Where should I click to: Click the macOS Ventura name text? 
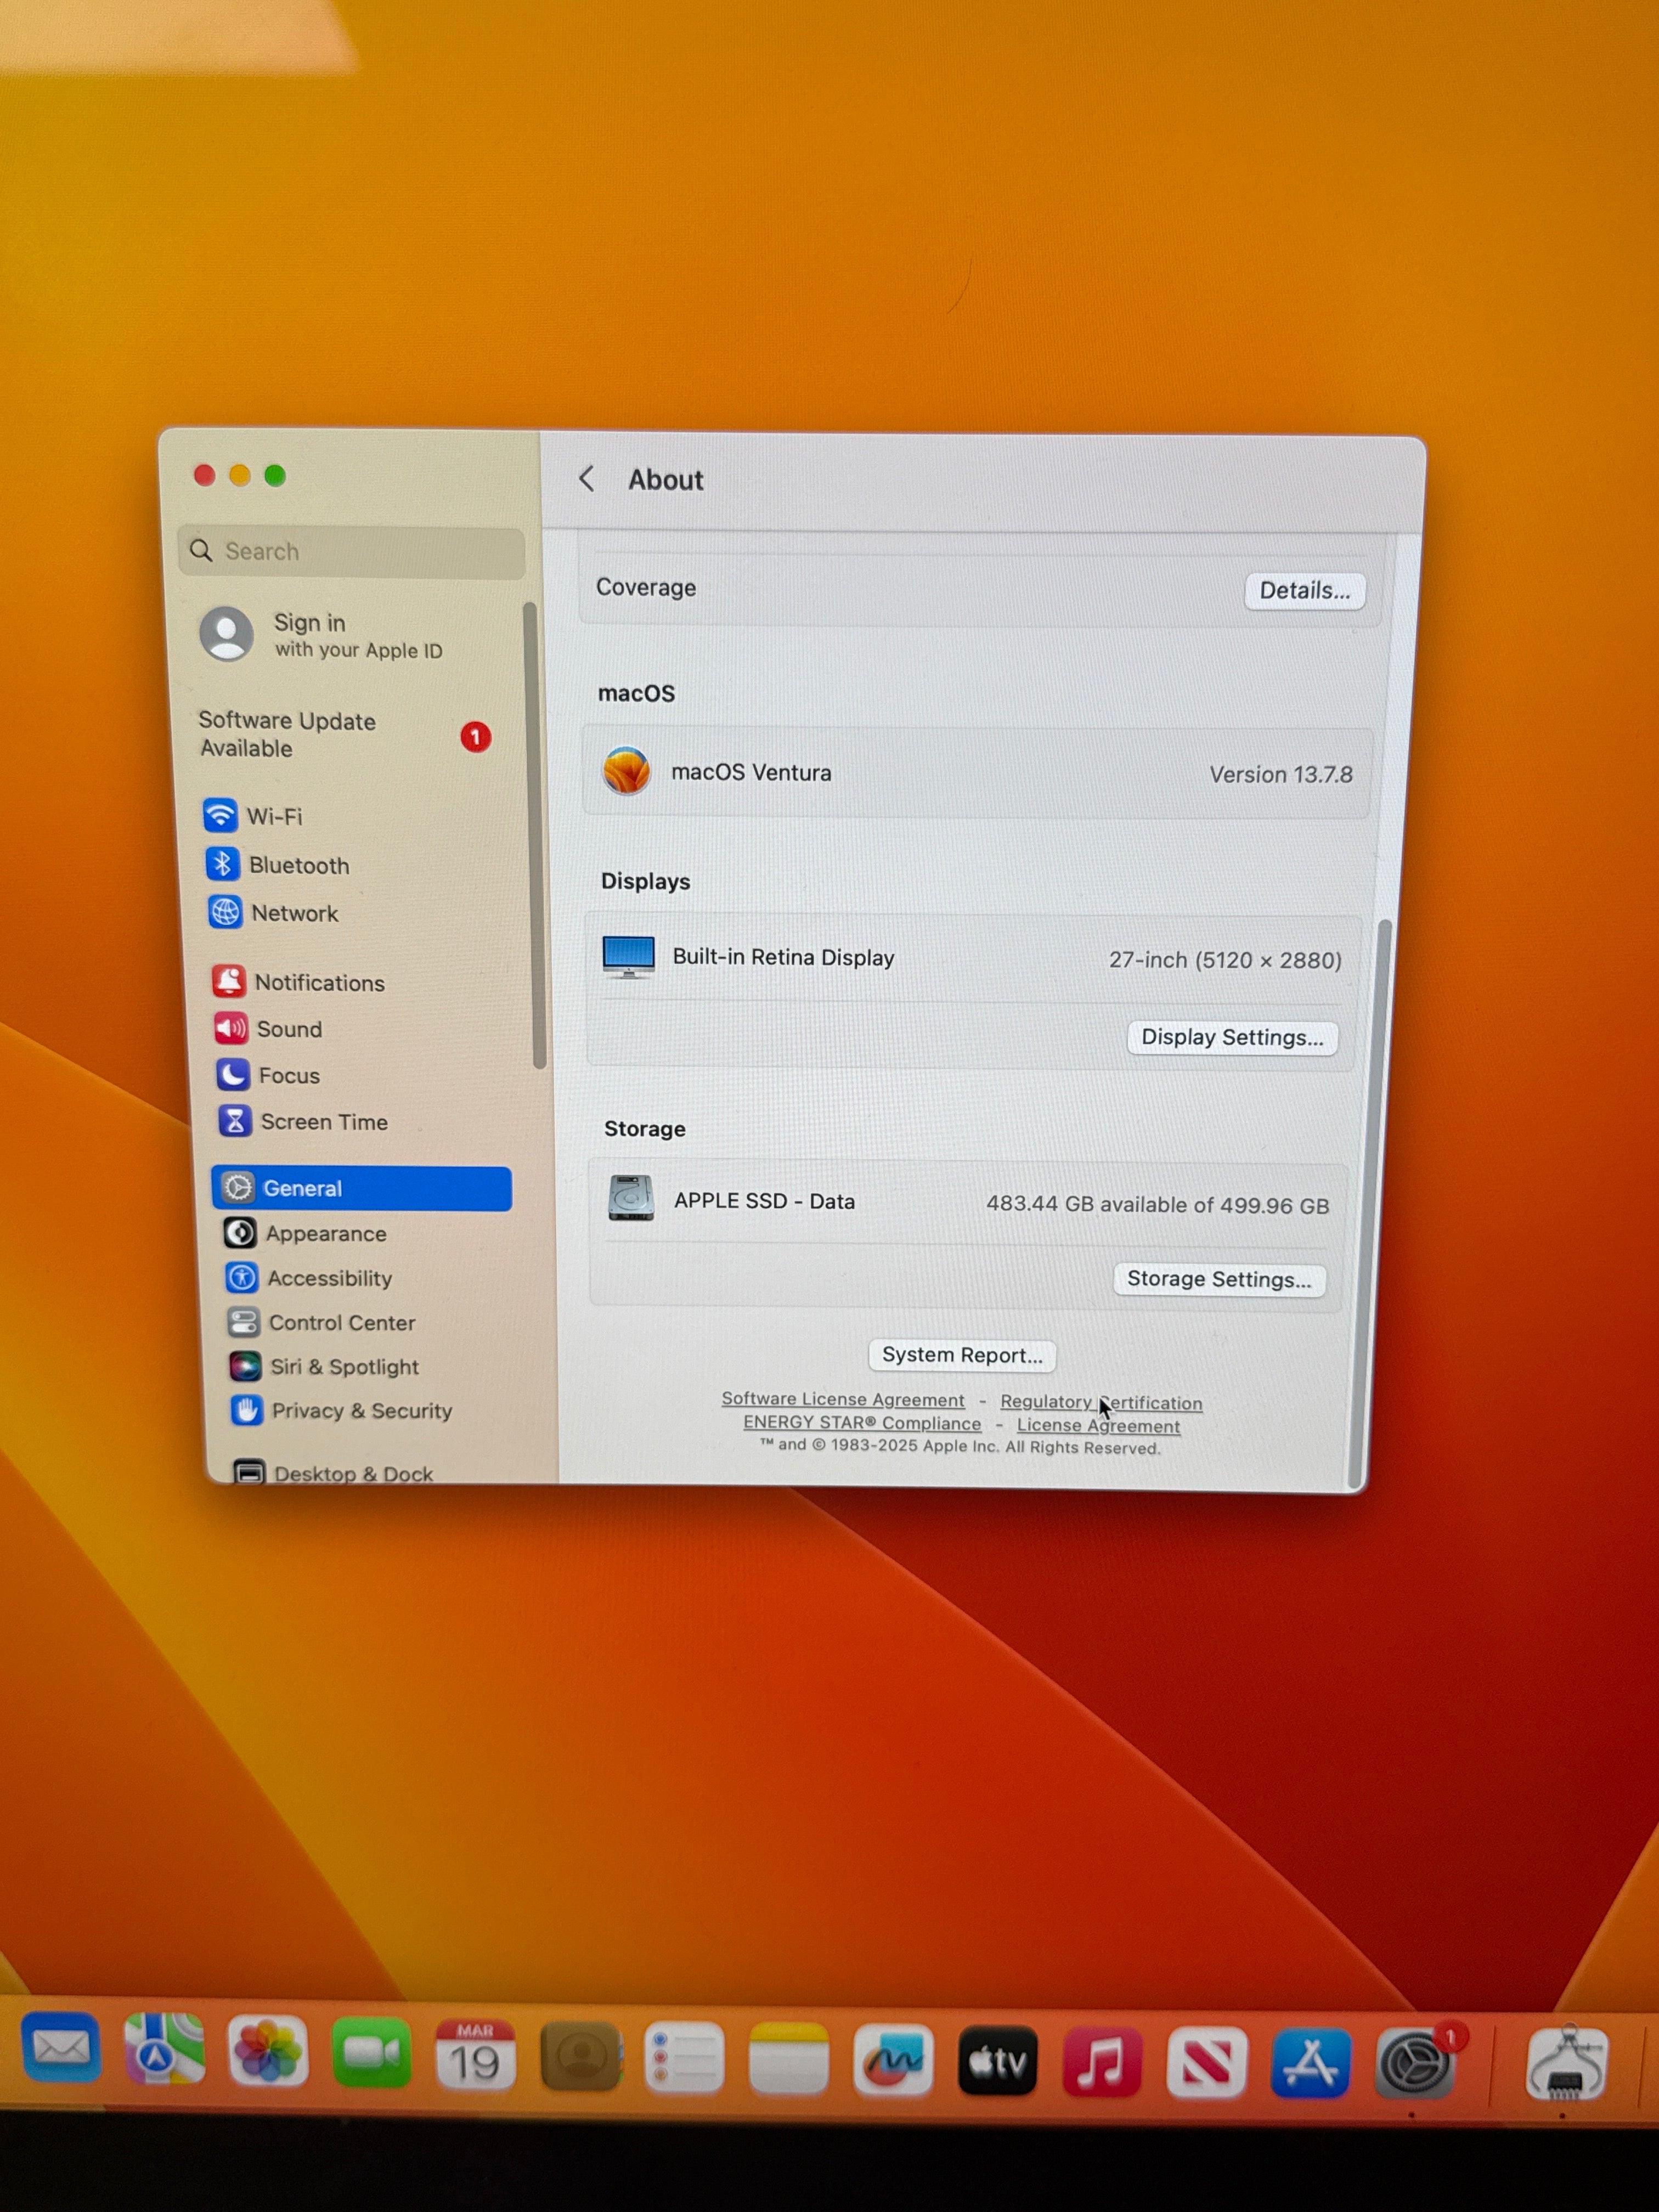(751, 772)
